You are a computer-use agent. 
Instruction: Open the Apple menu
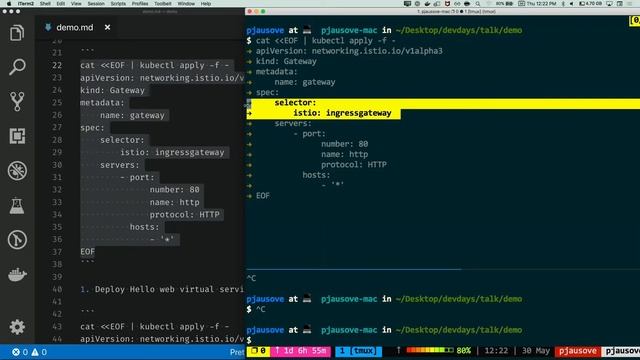(9, 4)
